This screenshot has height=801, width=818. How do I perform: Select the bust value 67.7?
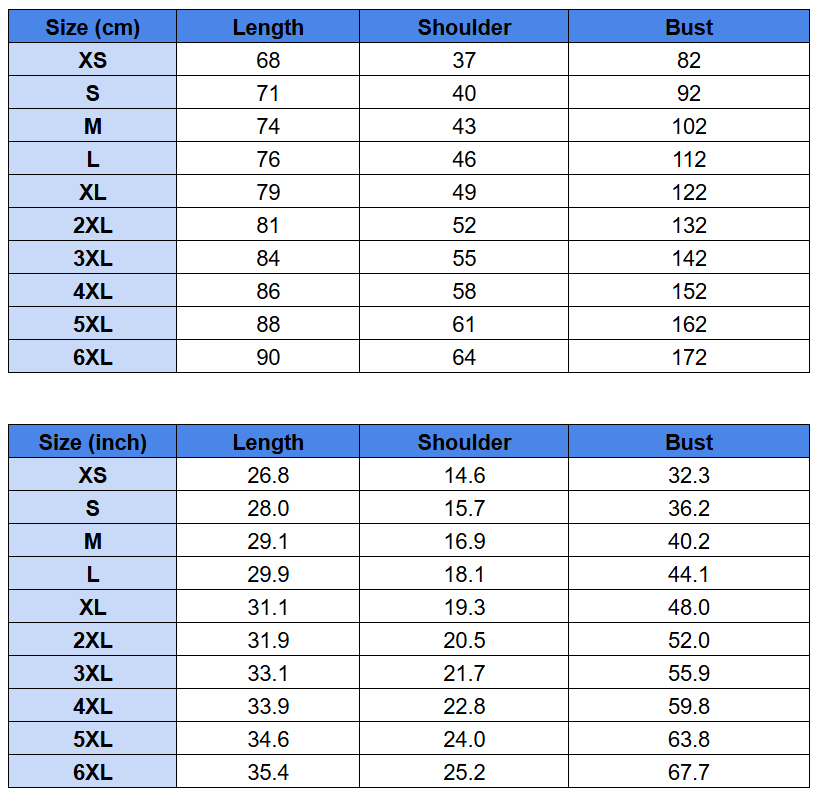pyautogui.click(x=689, y=771)
